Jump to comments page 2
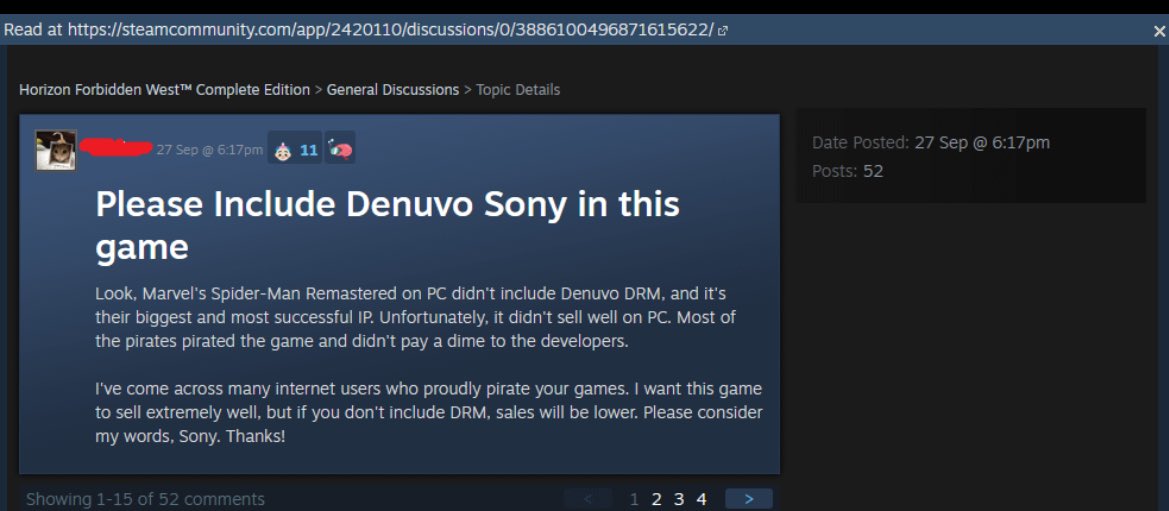The image size is (1169, 511). 657,498
